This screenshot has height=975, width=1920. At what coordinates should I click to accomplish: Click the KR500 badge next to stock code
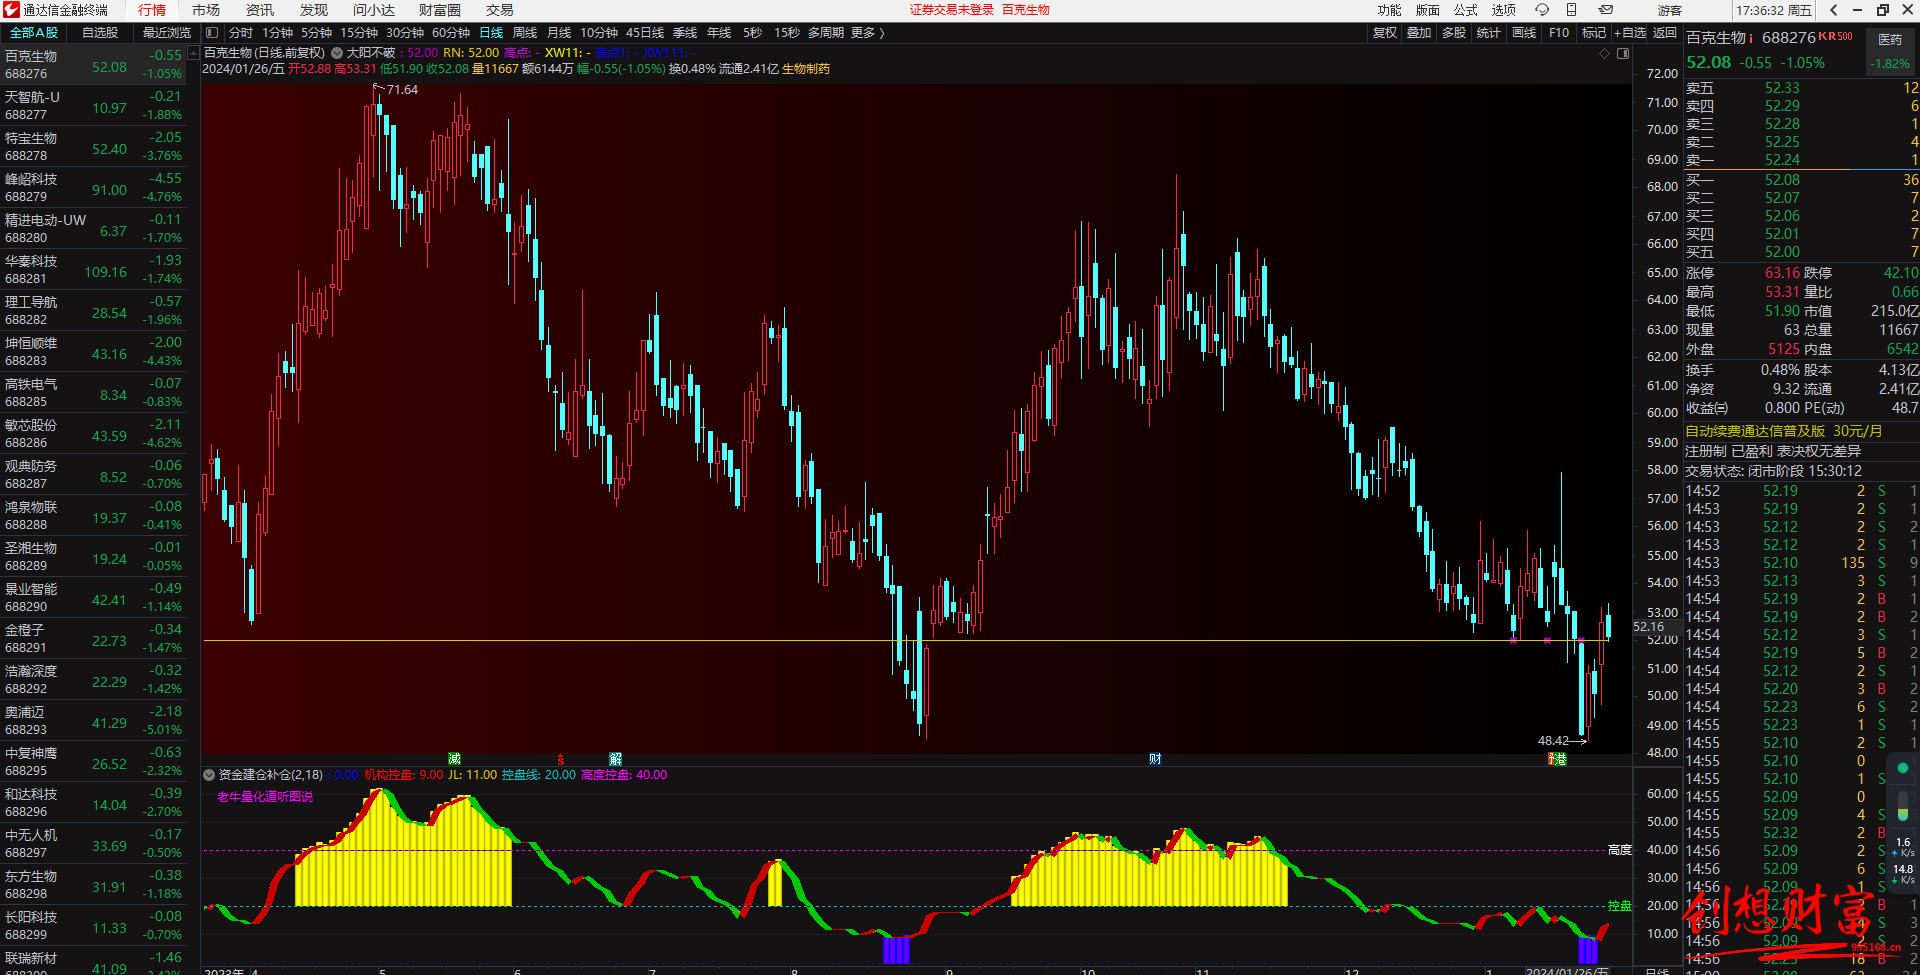click(1835, 36)
